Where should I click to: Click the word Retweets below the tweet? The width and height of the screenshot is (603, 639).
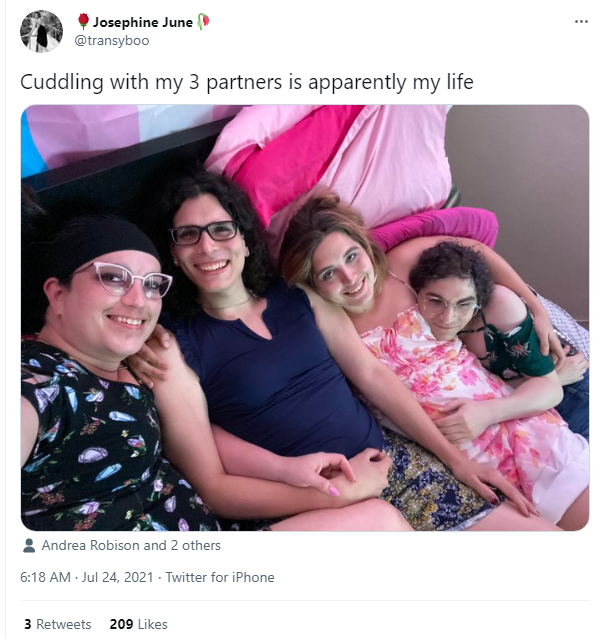[x=64, y=624]
